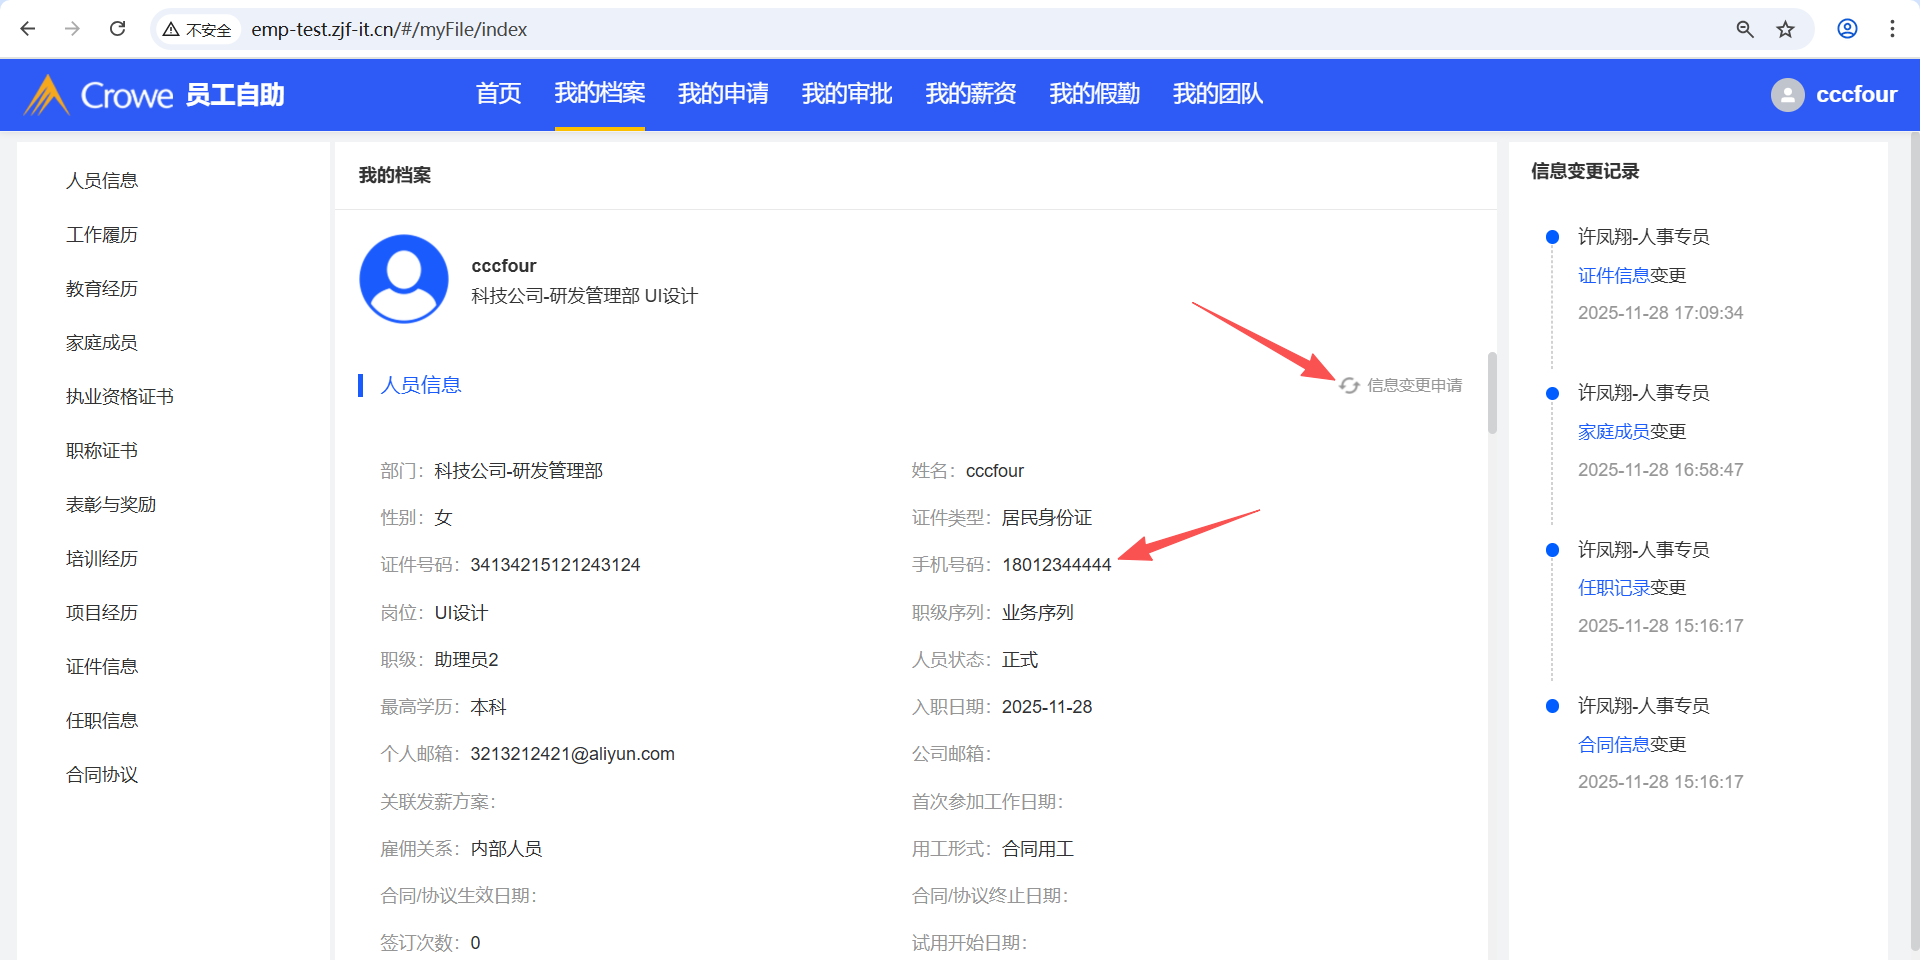Open the browser profile icon
This screenshot has width=1920, height=960.
click(1847, 29)
